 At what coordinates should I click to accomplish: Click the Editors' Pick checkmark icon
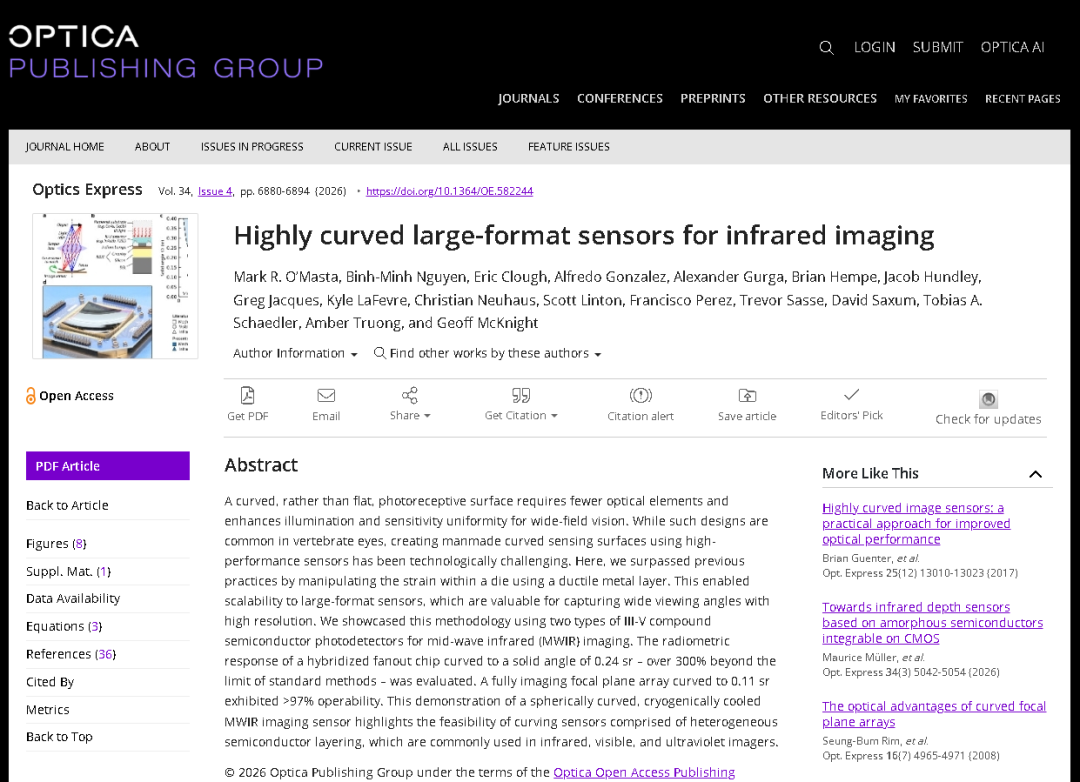[x=851, y=395]
